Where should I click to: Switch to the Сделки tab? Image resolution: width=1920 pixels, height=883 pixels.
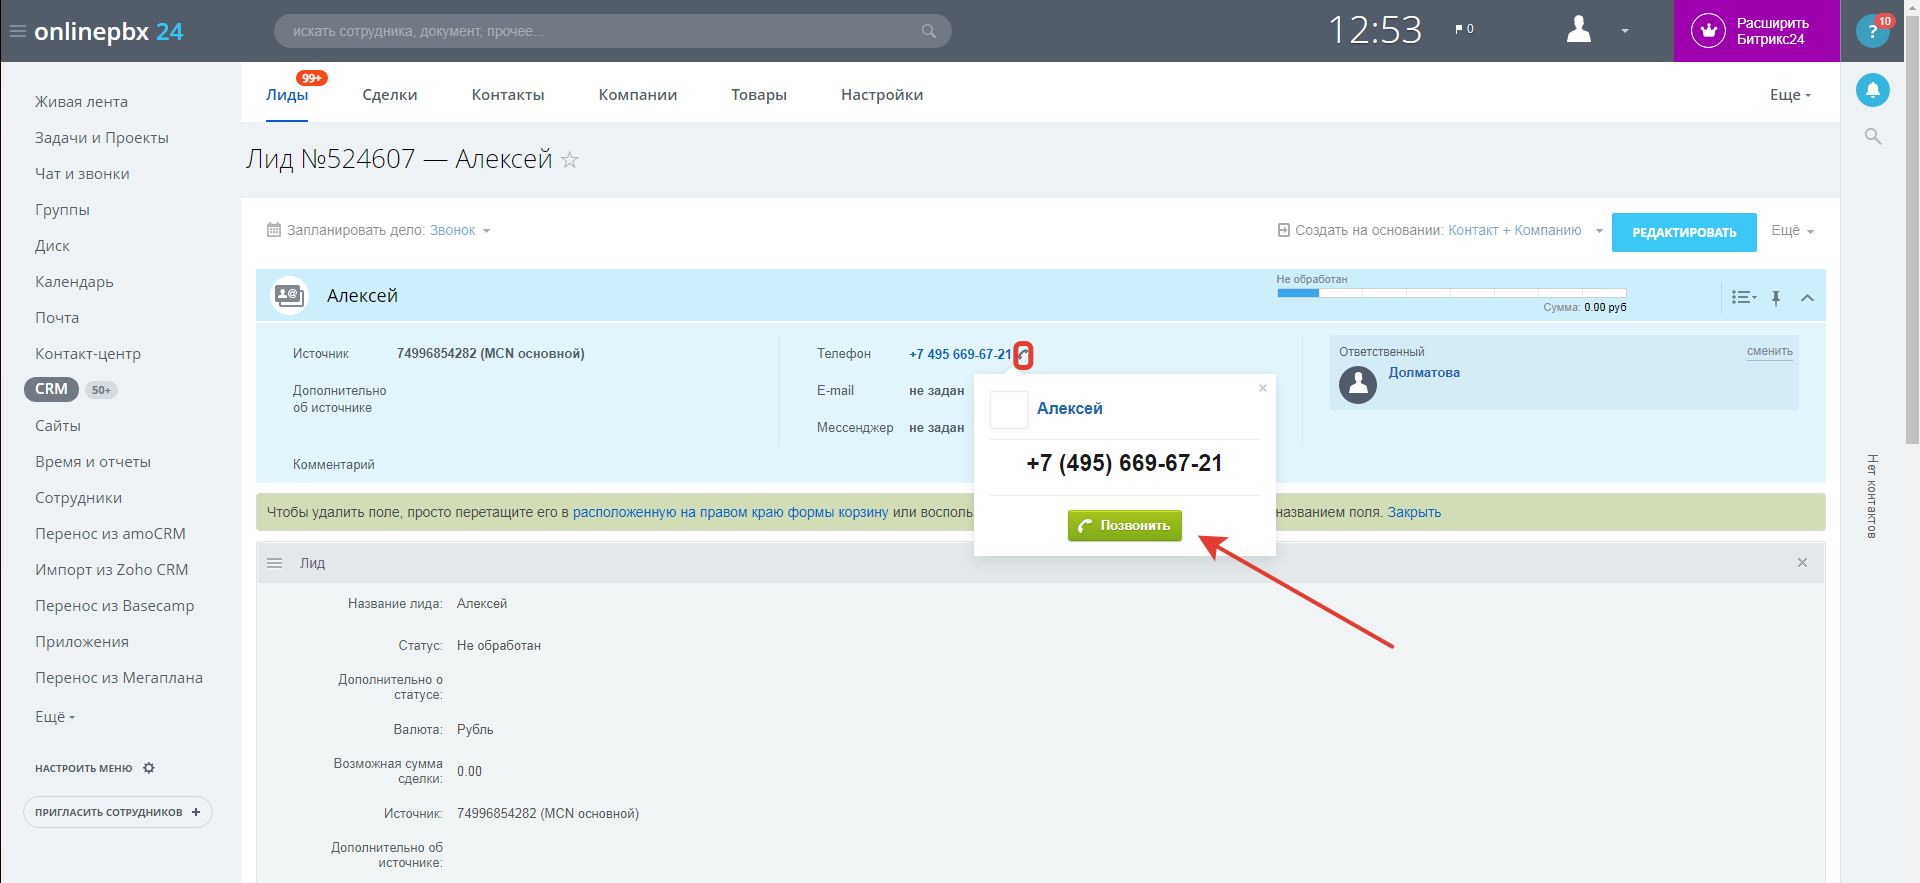(x=390, y=95)
